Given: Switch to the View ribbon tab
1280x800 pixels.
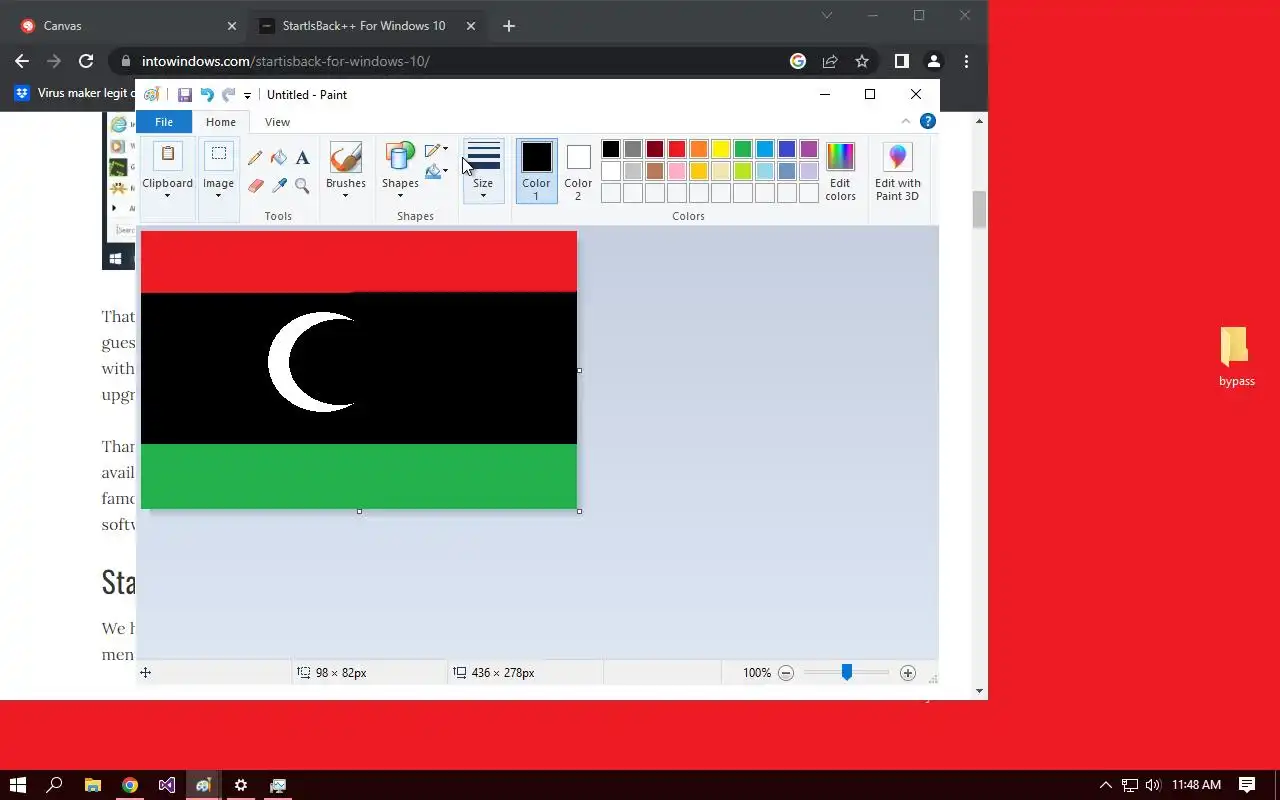Looking at the screenshot, I should click(277, 122).
